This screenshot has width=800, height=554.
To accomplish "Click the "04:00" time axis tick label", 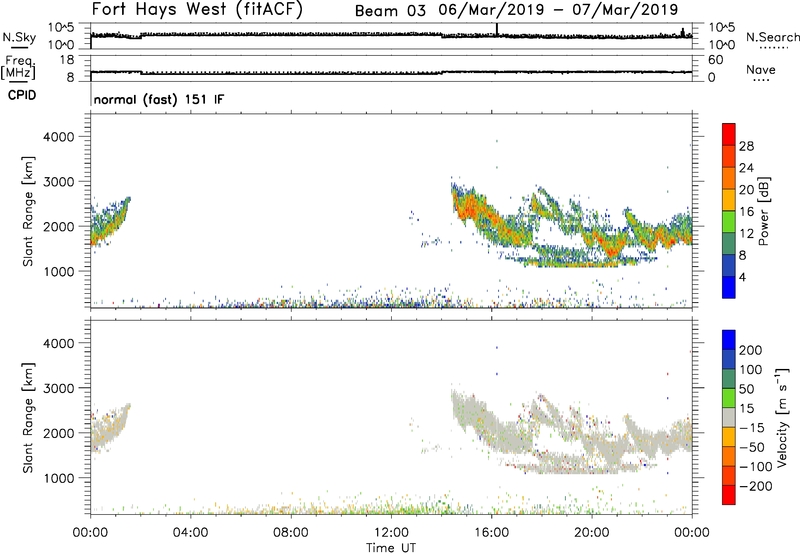I will click(190, 533).
